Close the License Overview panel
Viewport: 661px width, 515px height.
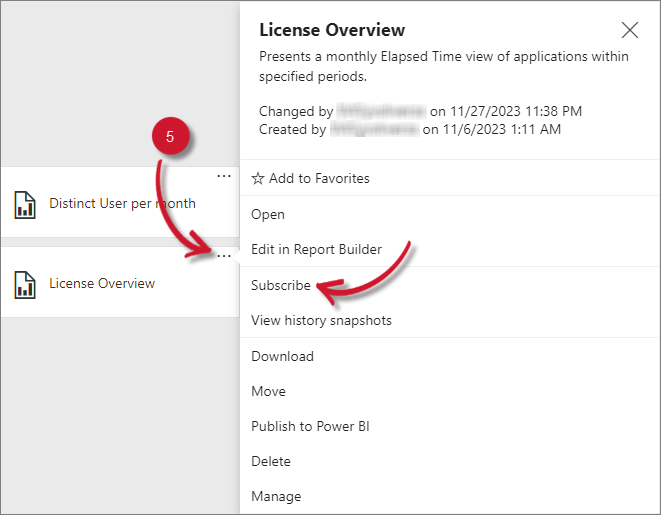(629, 30)
